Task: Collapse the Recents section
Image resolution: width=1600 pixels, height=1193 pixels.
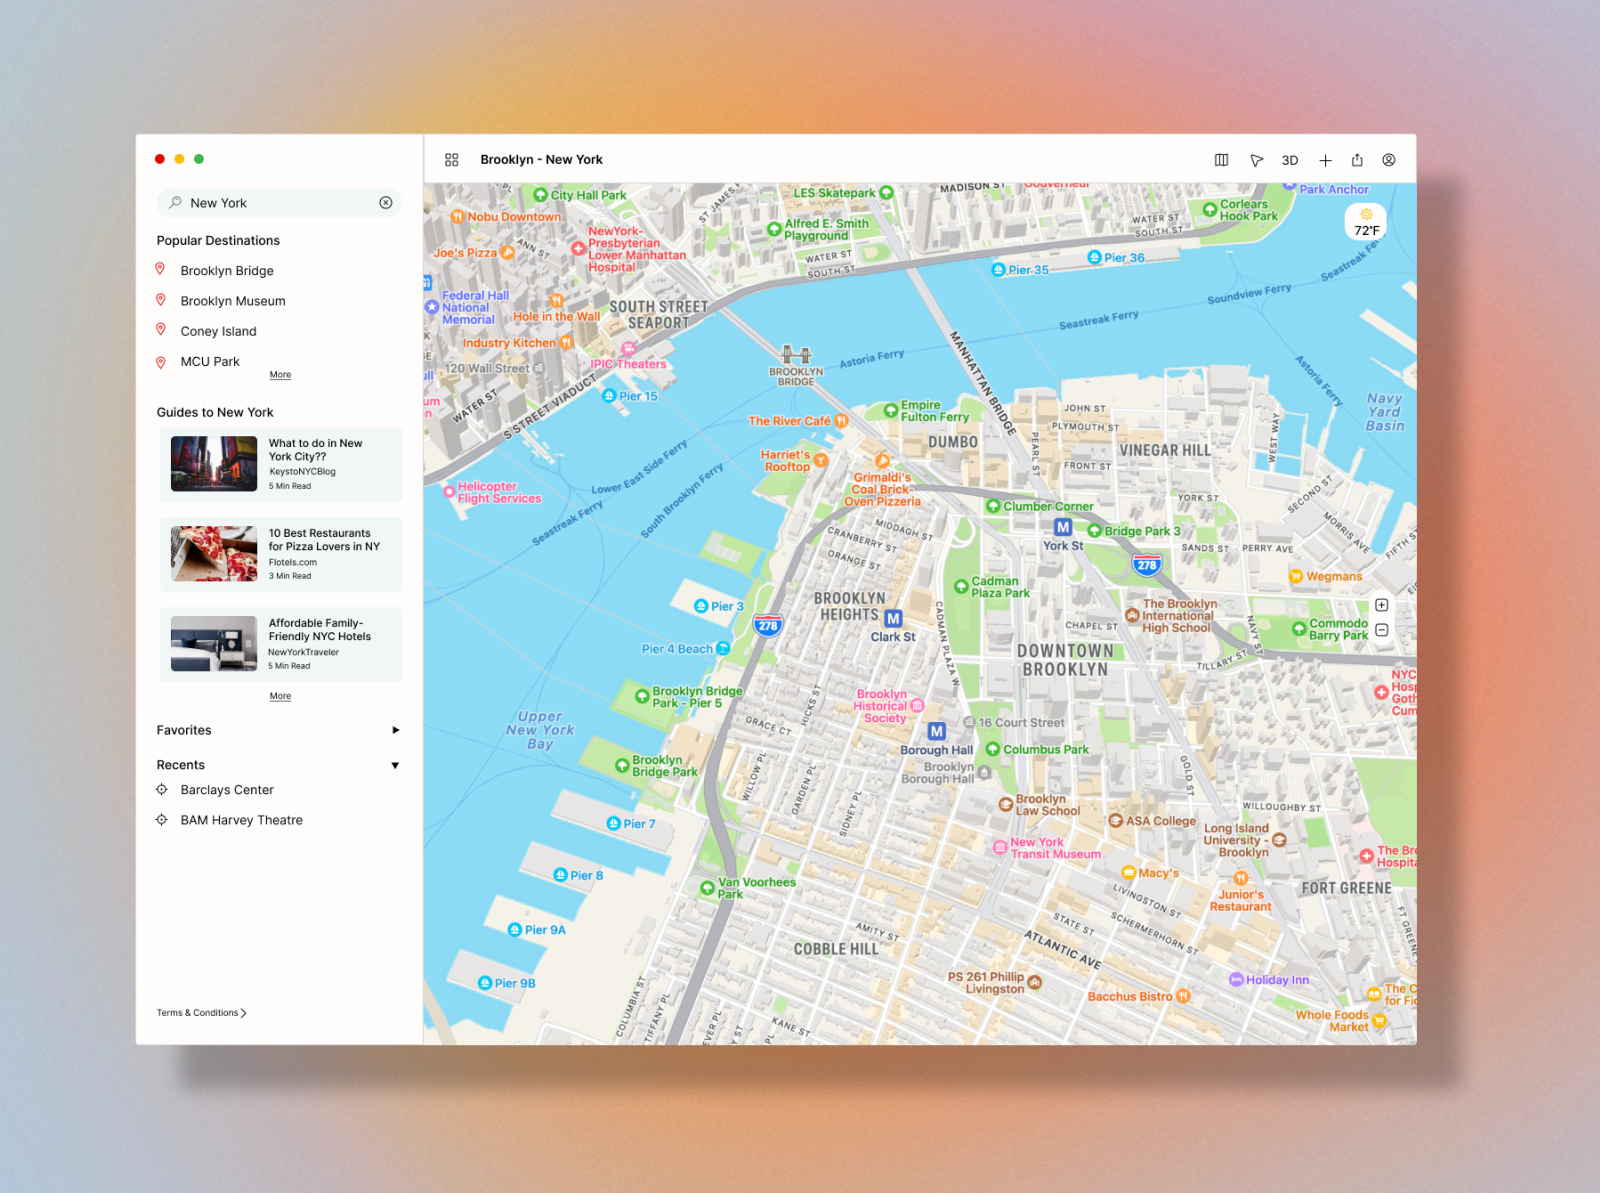Action: [x=395, y=765]
